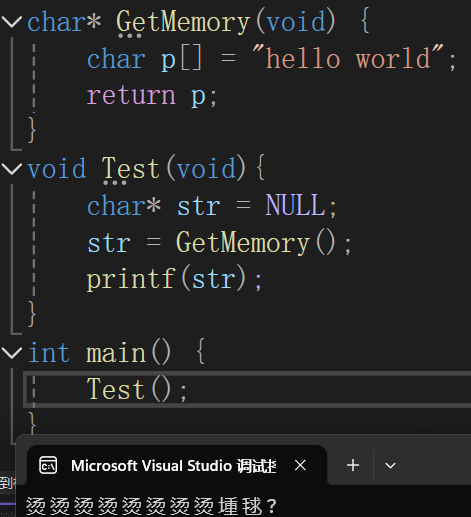Open the terminal profiles dropdown arrow
Viewport: 471px width, 517px height.
click(390, 465)
